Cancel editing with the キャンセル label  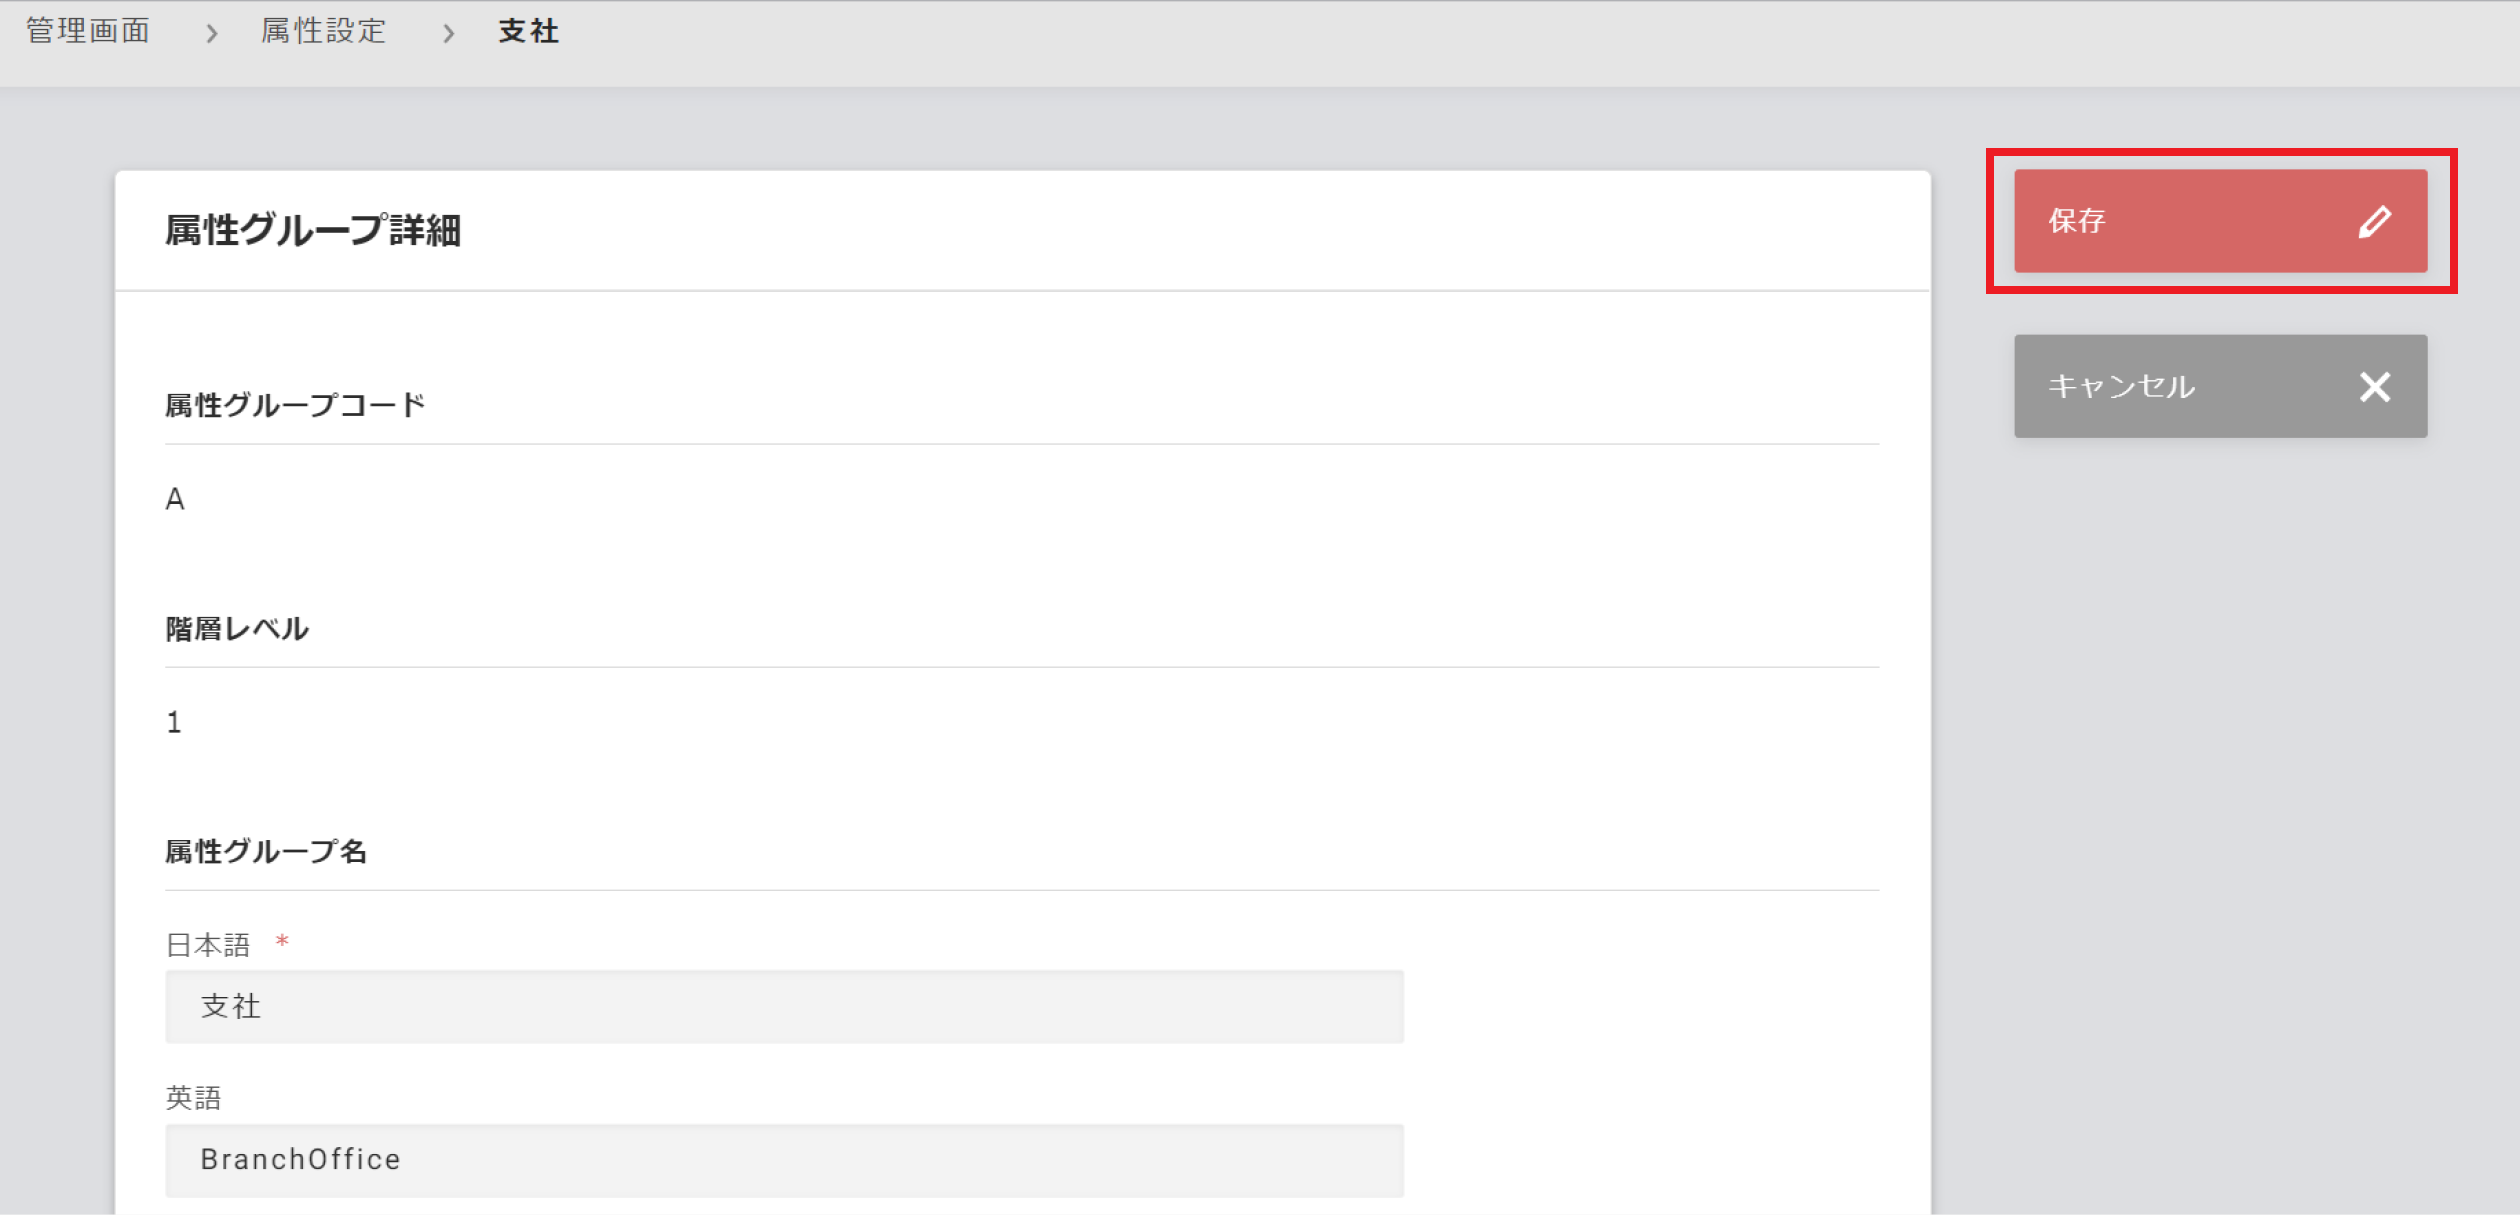click(x=2121, y=386)
